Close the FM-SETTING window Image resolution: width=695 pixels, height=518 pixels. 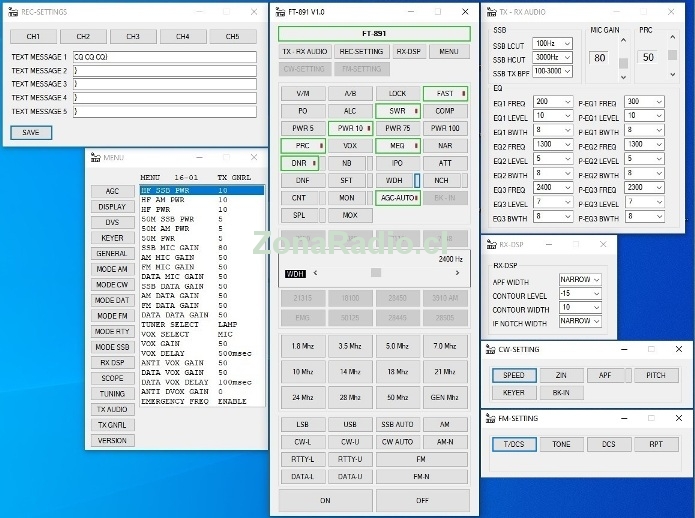click(679, 418)
